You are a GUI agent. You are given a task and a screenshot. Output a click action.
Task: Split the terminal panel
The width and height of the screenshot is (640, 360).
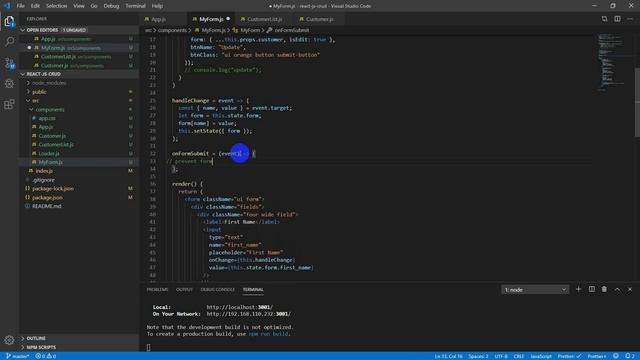(591, 289)
